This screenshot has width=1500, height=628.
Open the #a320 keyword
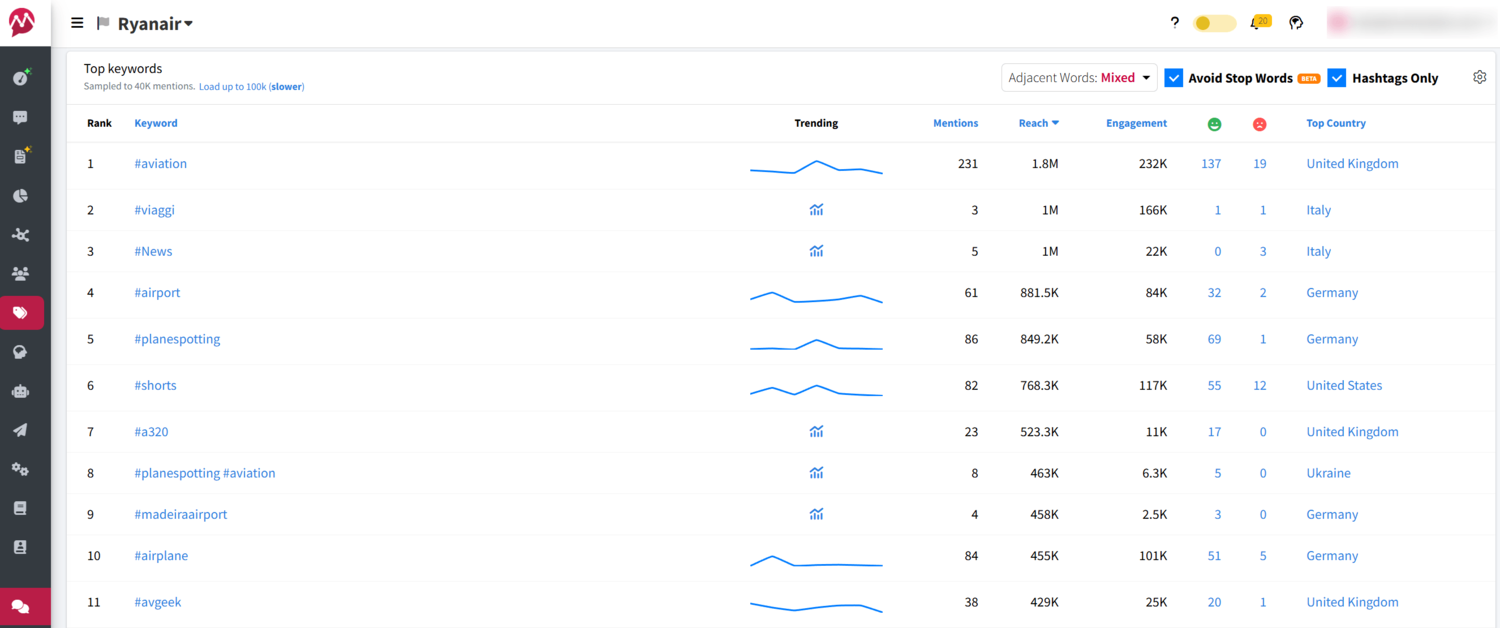coord(151,432)
